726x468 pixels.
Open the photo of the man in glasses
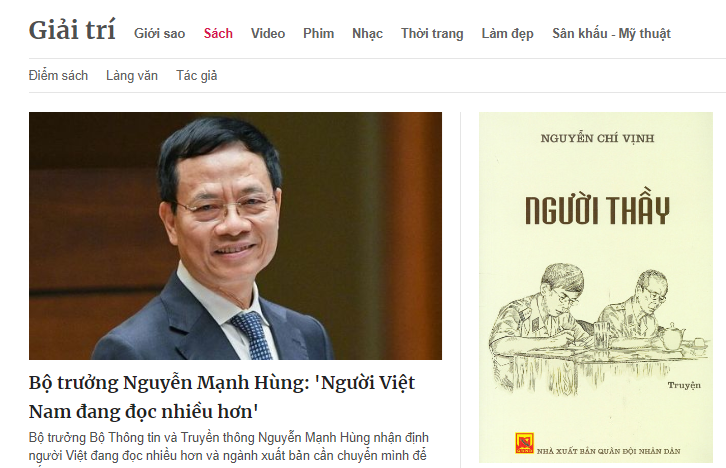pos(235,236)
